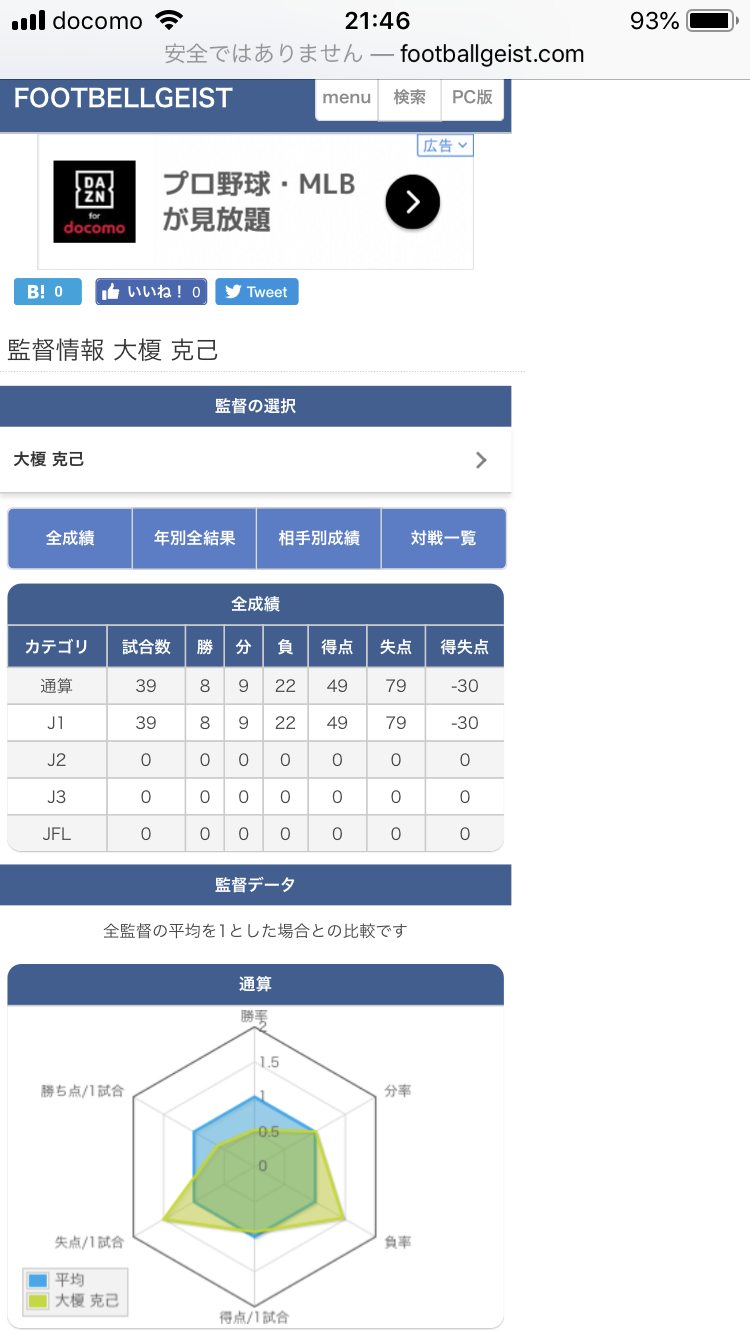The height and width of the screenshot is (1334, 750).
Task: Open the 広告 ad options dropdown
Action: pyautogui.click(x=445, y=146)
